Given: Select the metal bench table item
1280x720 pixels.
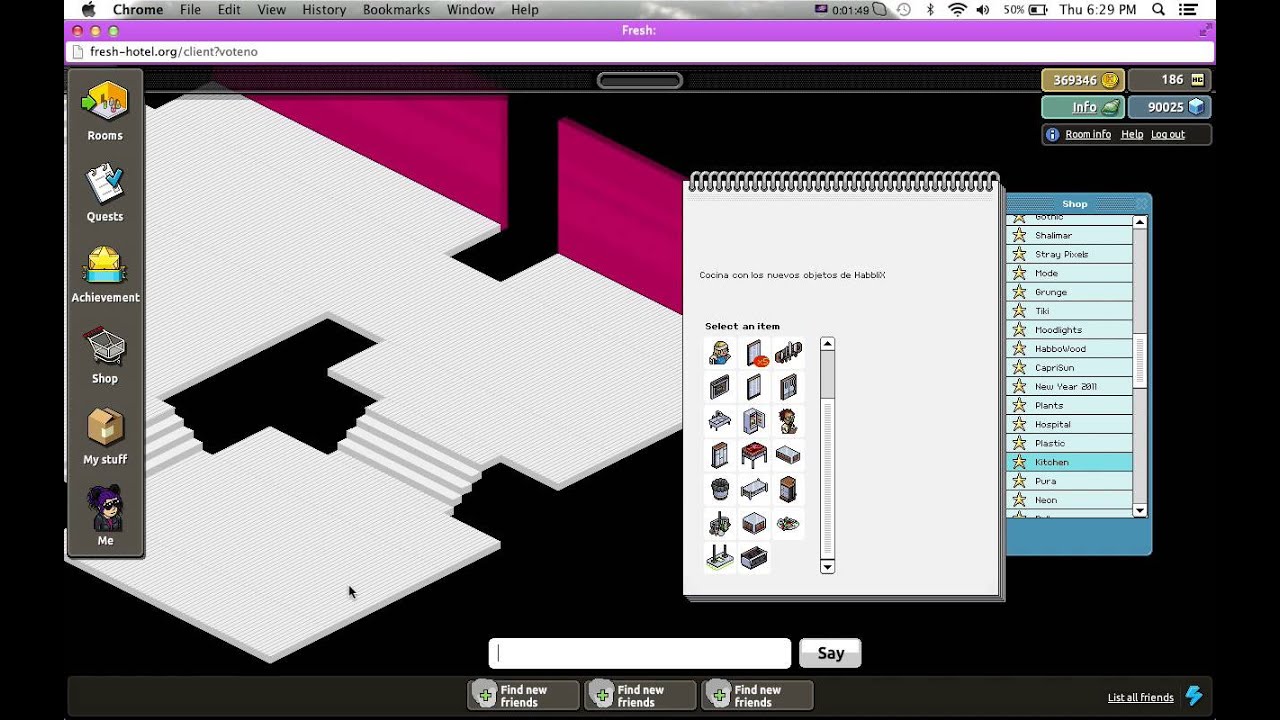Looking at the screenshot, I should point(754,489).
